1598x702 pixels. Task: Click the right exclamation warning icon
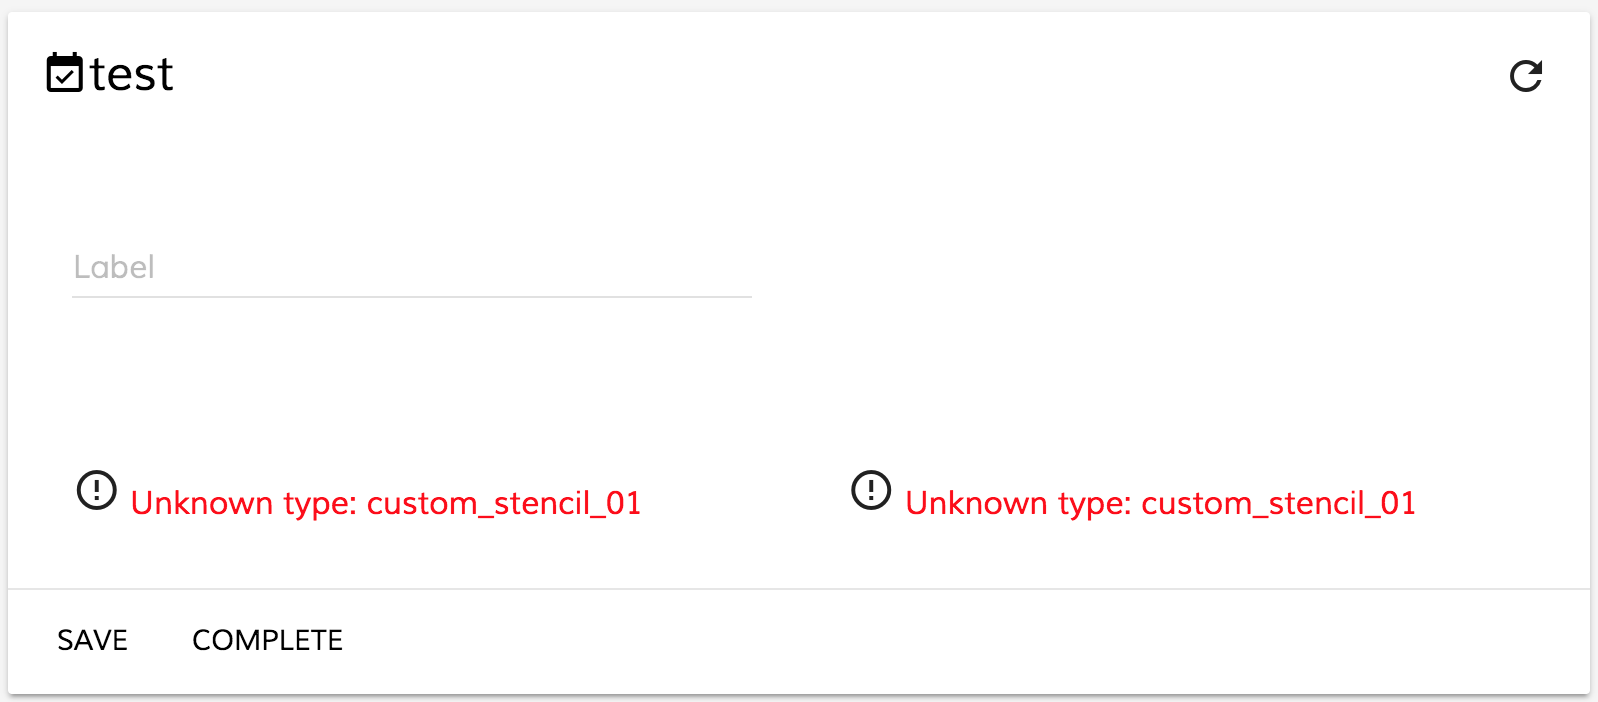[871, 490]
